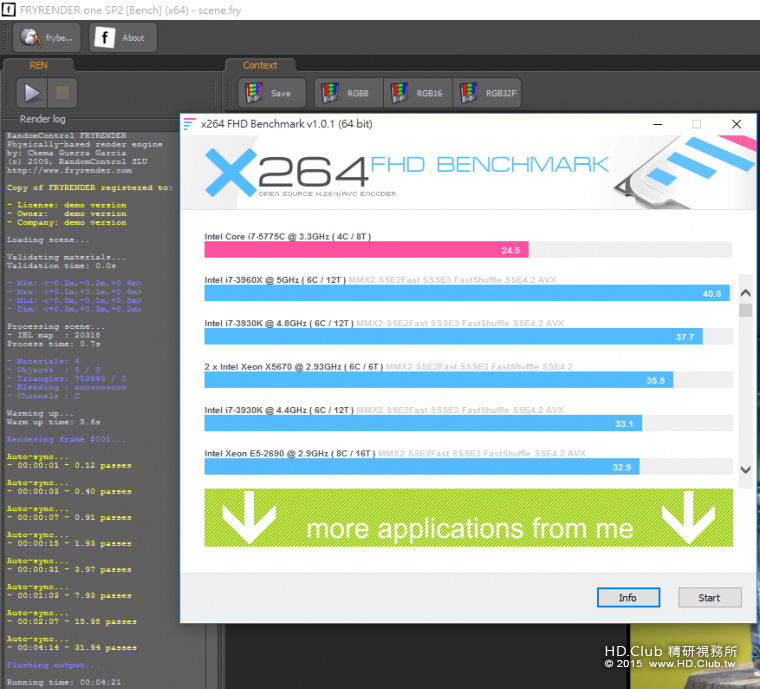760x689 pixels.
Task: Click the results list scroll down arrow
Action: pyautogui.click(x=745, y=470)
